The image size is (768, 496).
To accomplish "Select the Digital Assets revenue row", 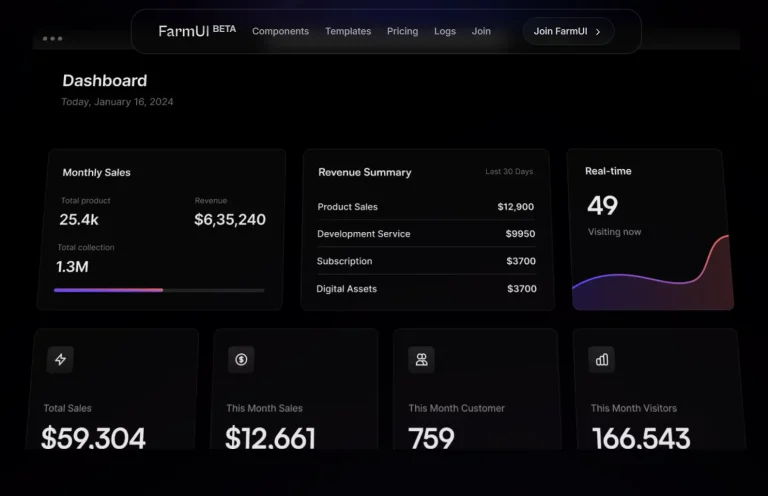I will (426, 289).
